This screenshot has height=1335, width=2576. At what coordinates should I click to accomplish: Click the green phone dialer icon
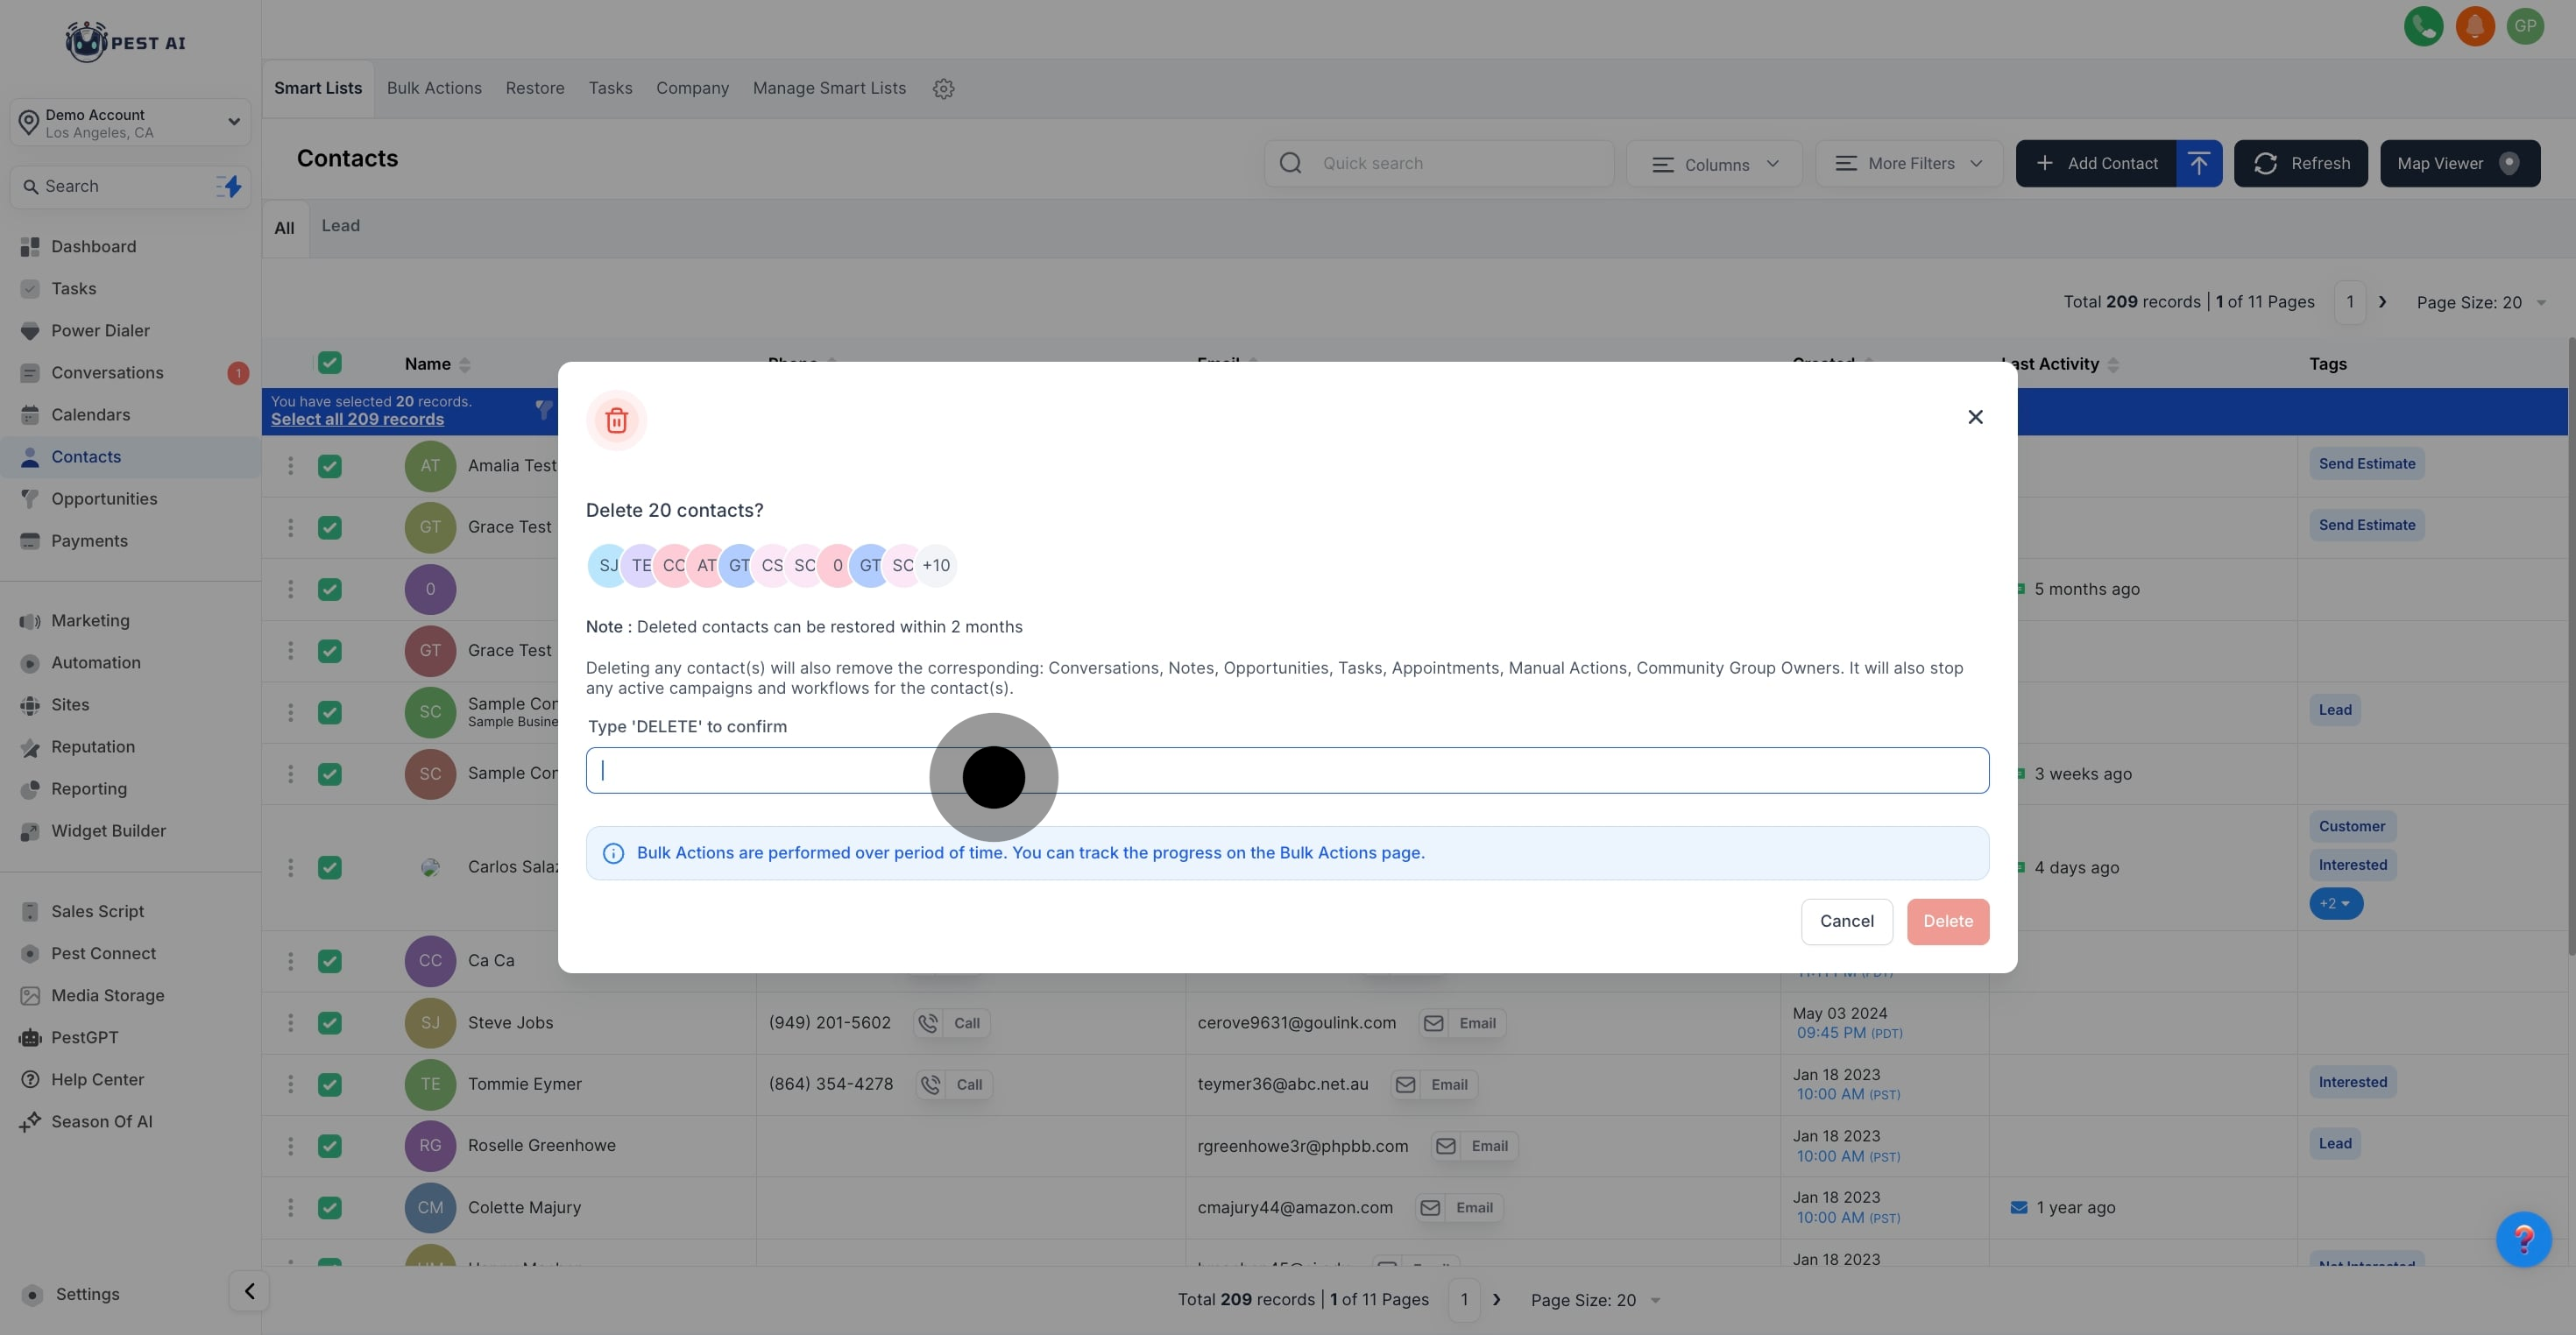[2423, 26]
